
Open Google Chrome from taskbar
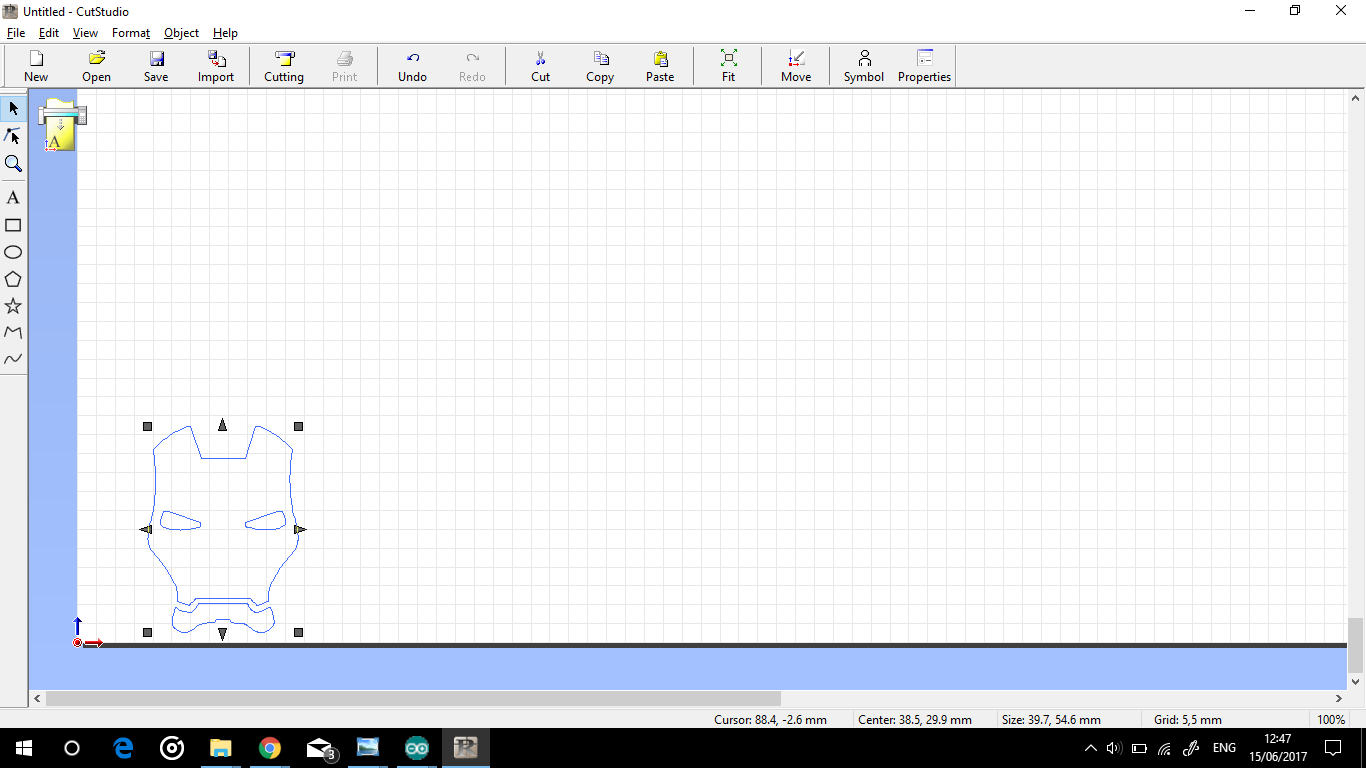click(269, 748)
